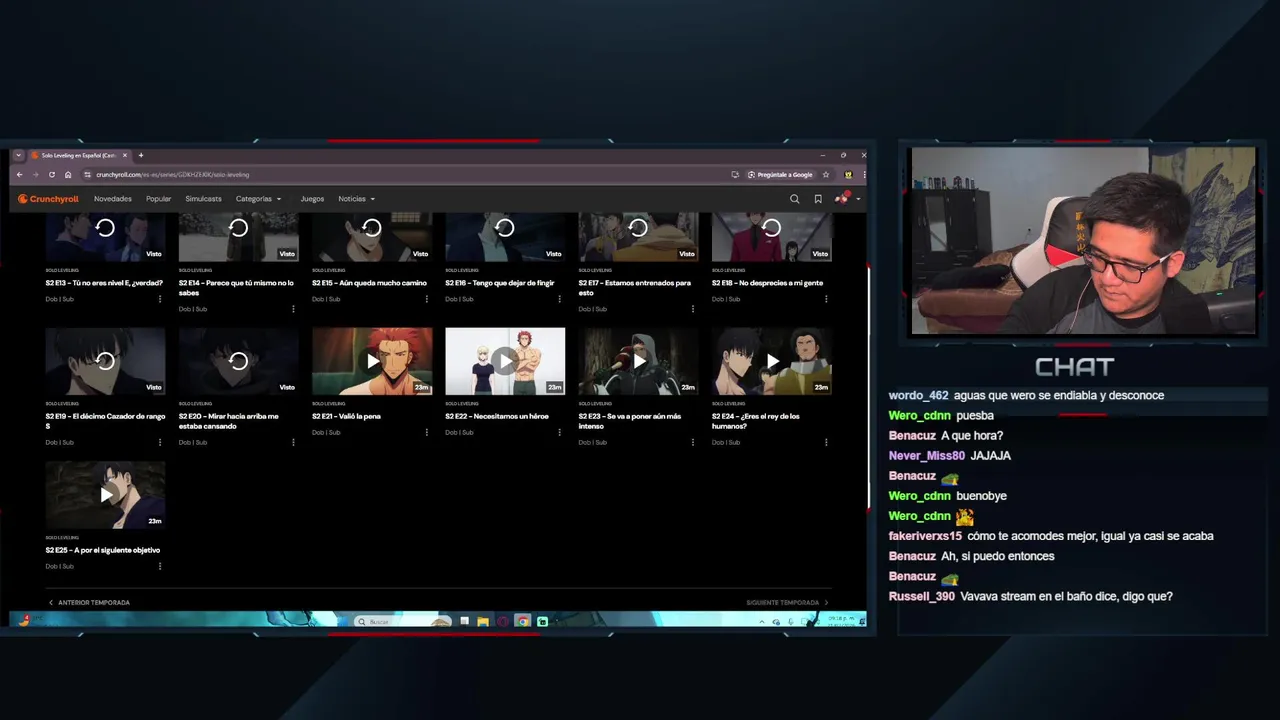
Task: Open more options for S2 E13
Action: pyautogui.click(x=160, y=299)
